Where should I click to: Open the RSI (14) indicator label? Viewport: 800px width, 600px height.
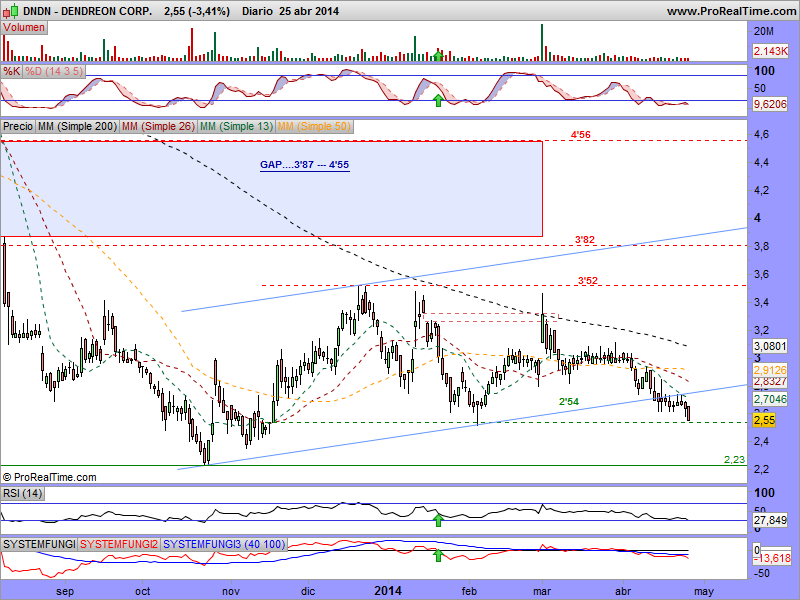coord(22,493)
